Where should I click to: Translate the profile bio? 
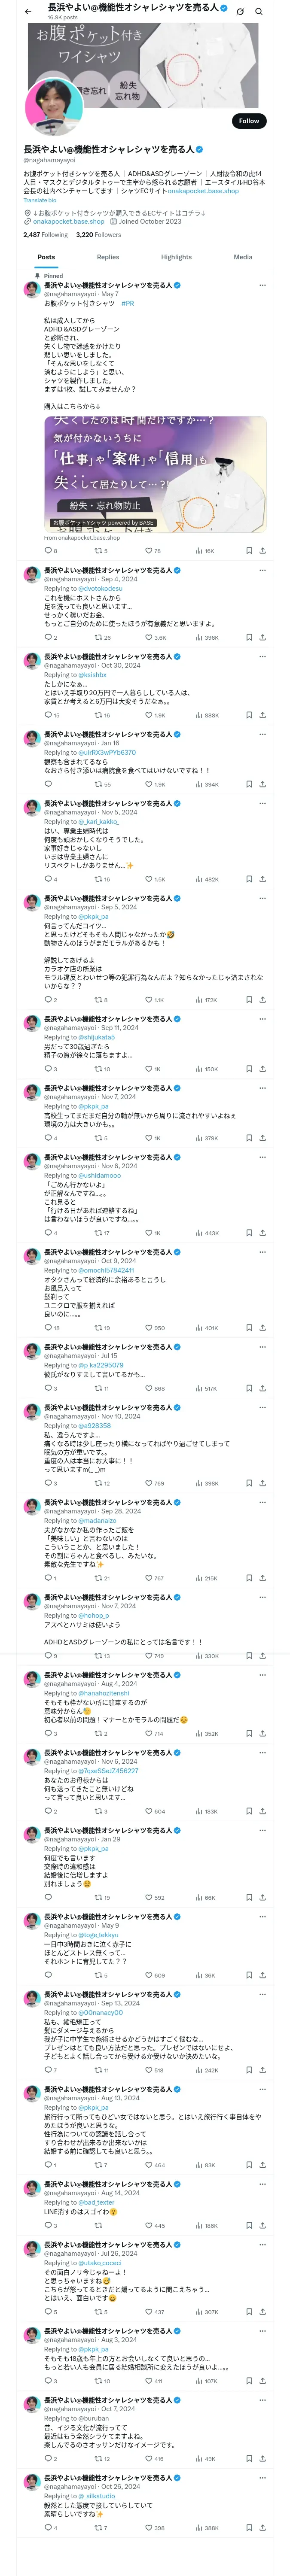coord(40,200)
